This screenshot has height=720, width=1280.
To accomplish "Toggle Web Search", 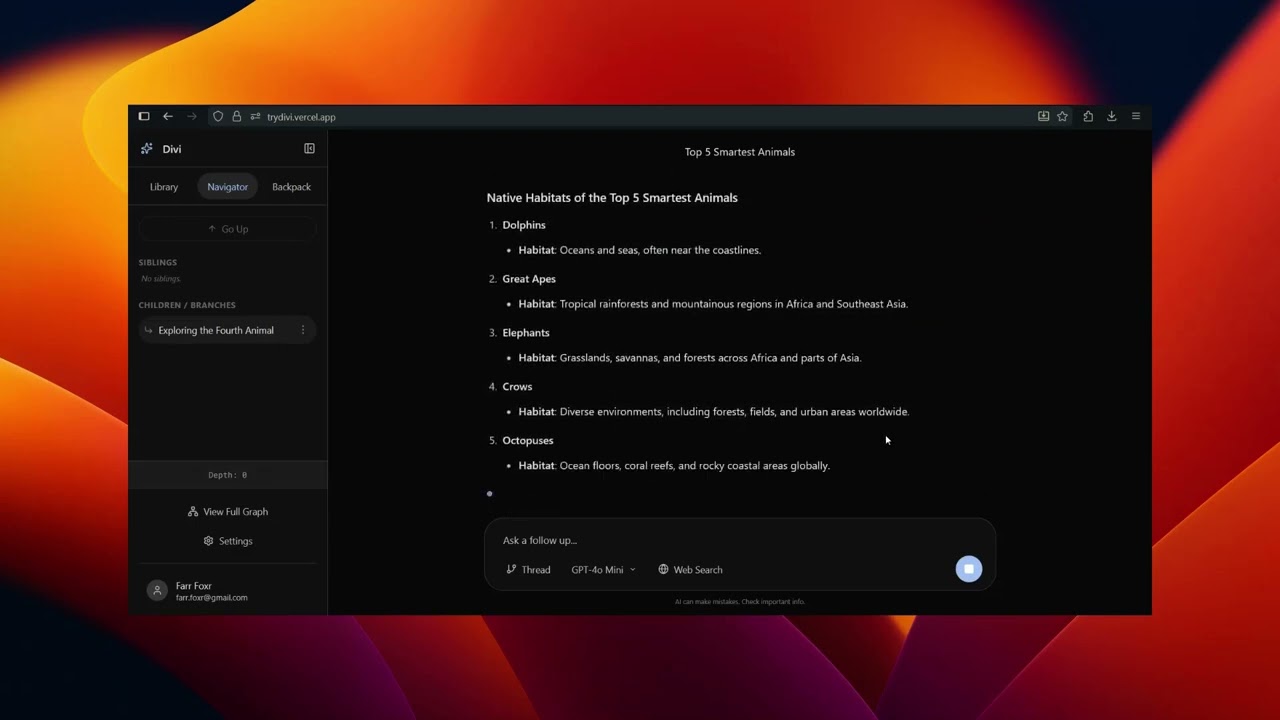I will (x=690, y=570).
